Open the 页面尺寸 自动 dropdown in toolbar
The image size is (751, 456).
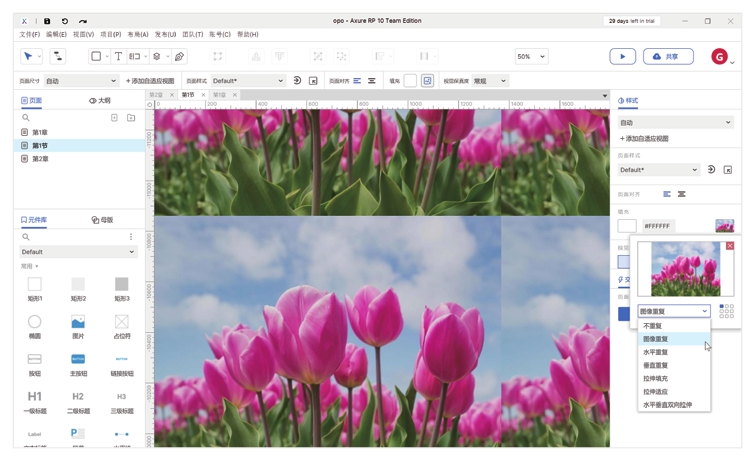point(80,81)
